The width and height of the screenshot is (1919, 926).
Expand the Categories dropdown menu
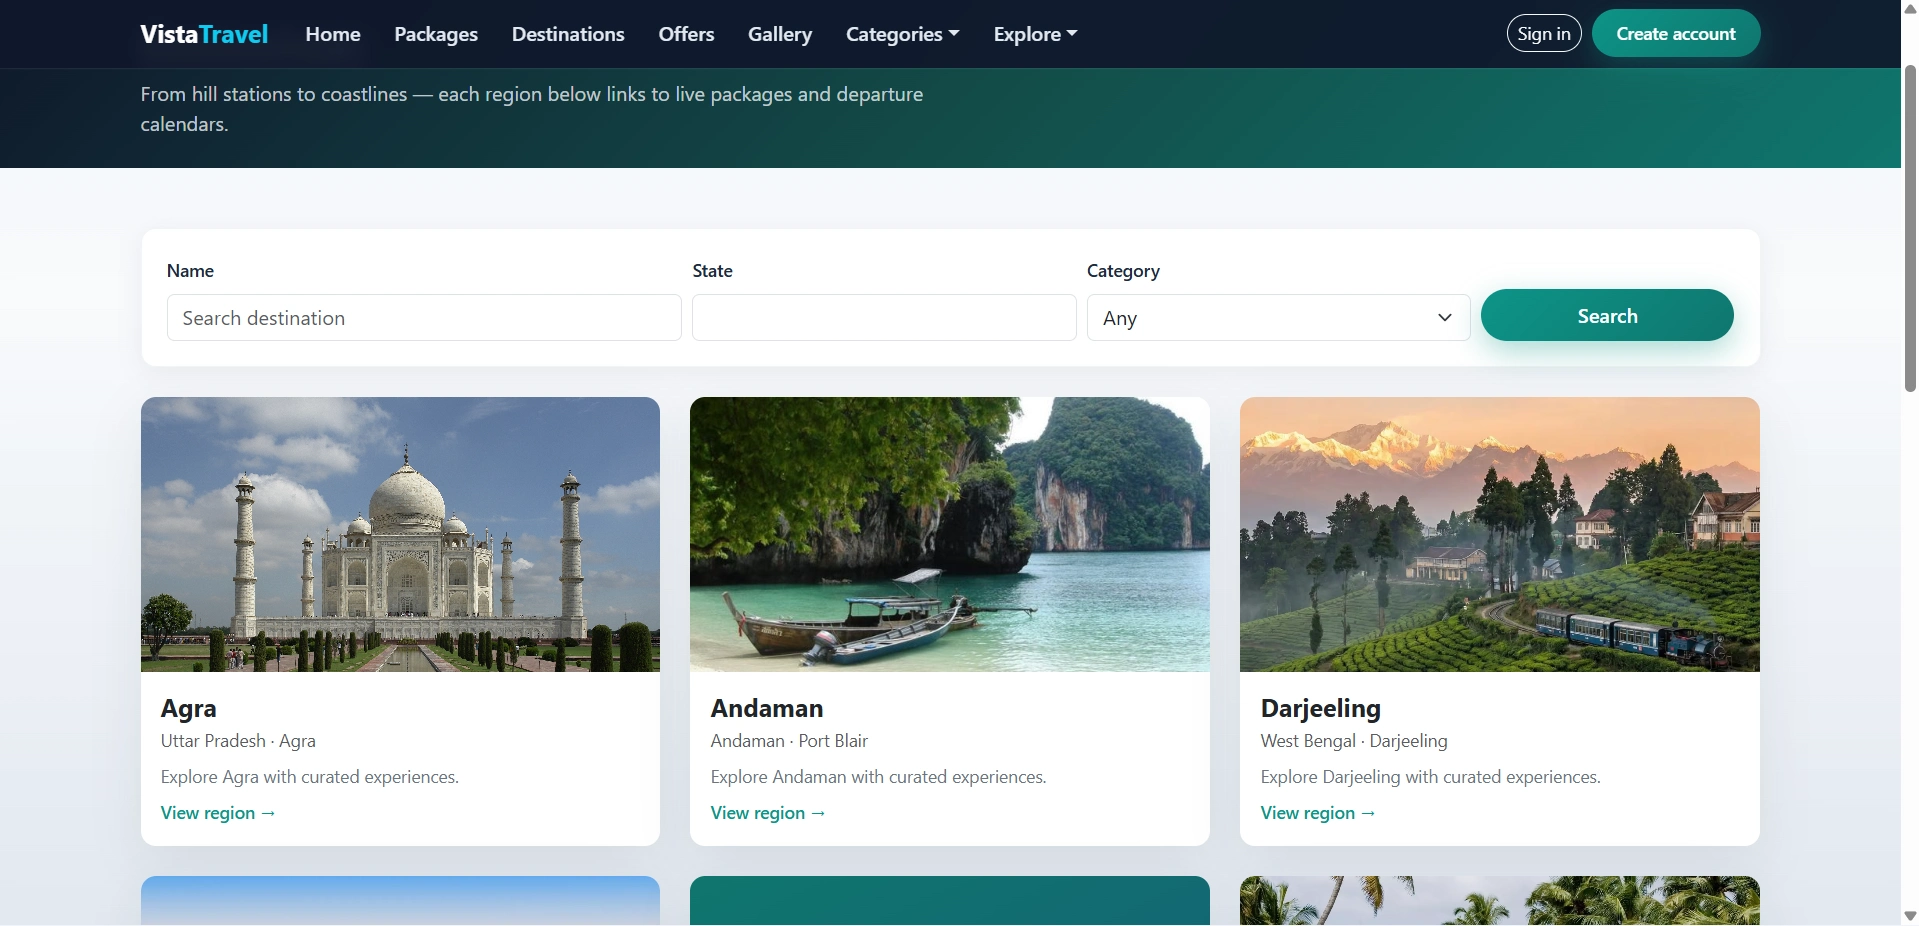(x=902, y=34)
